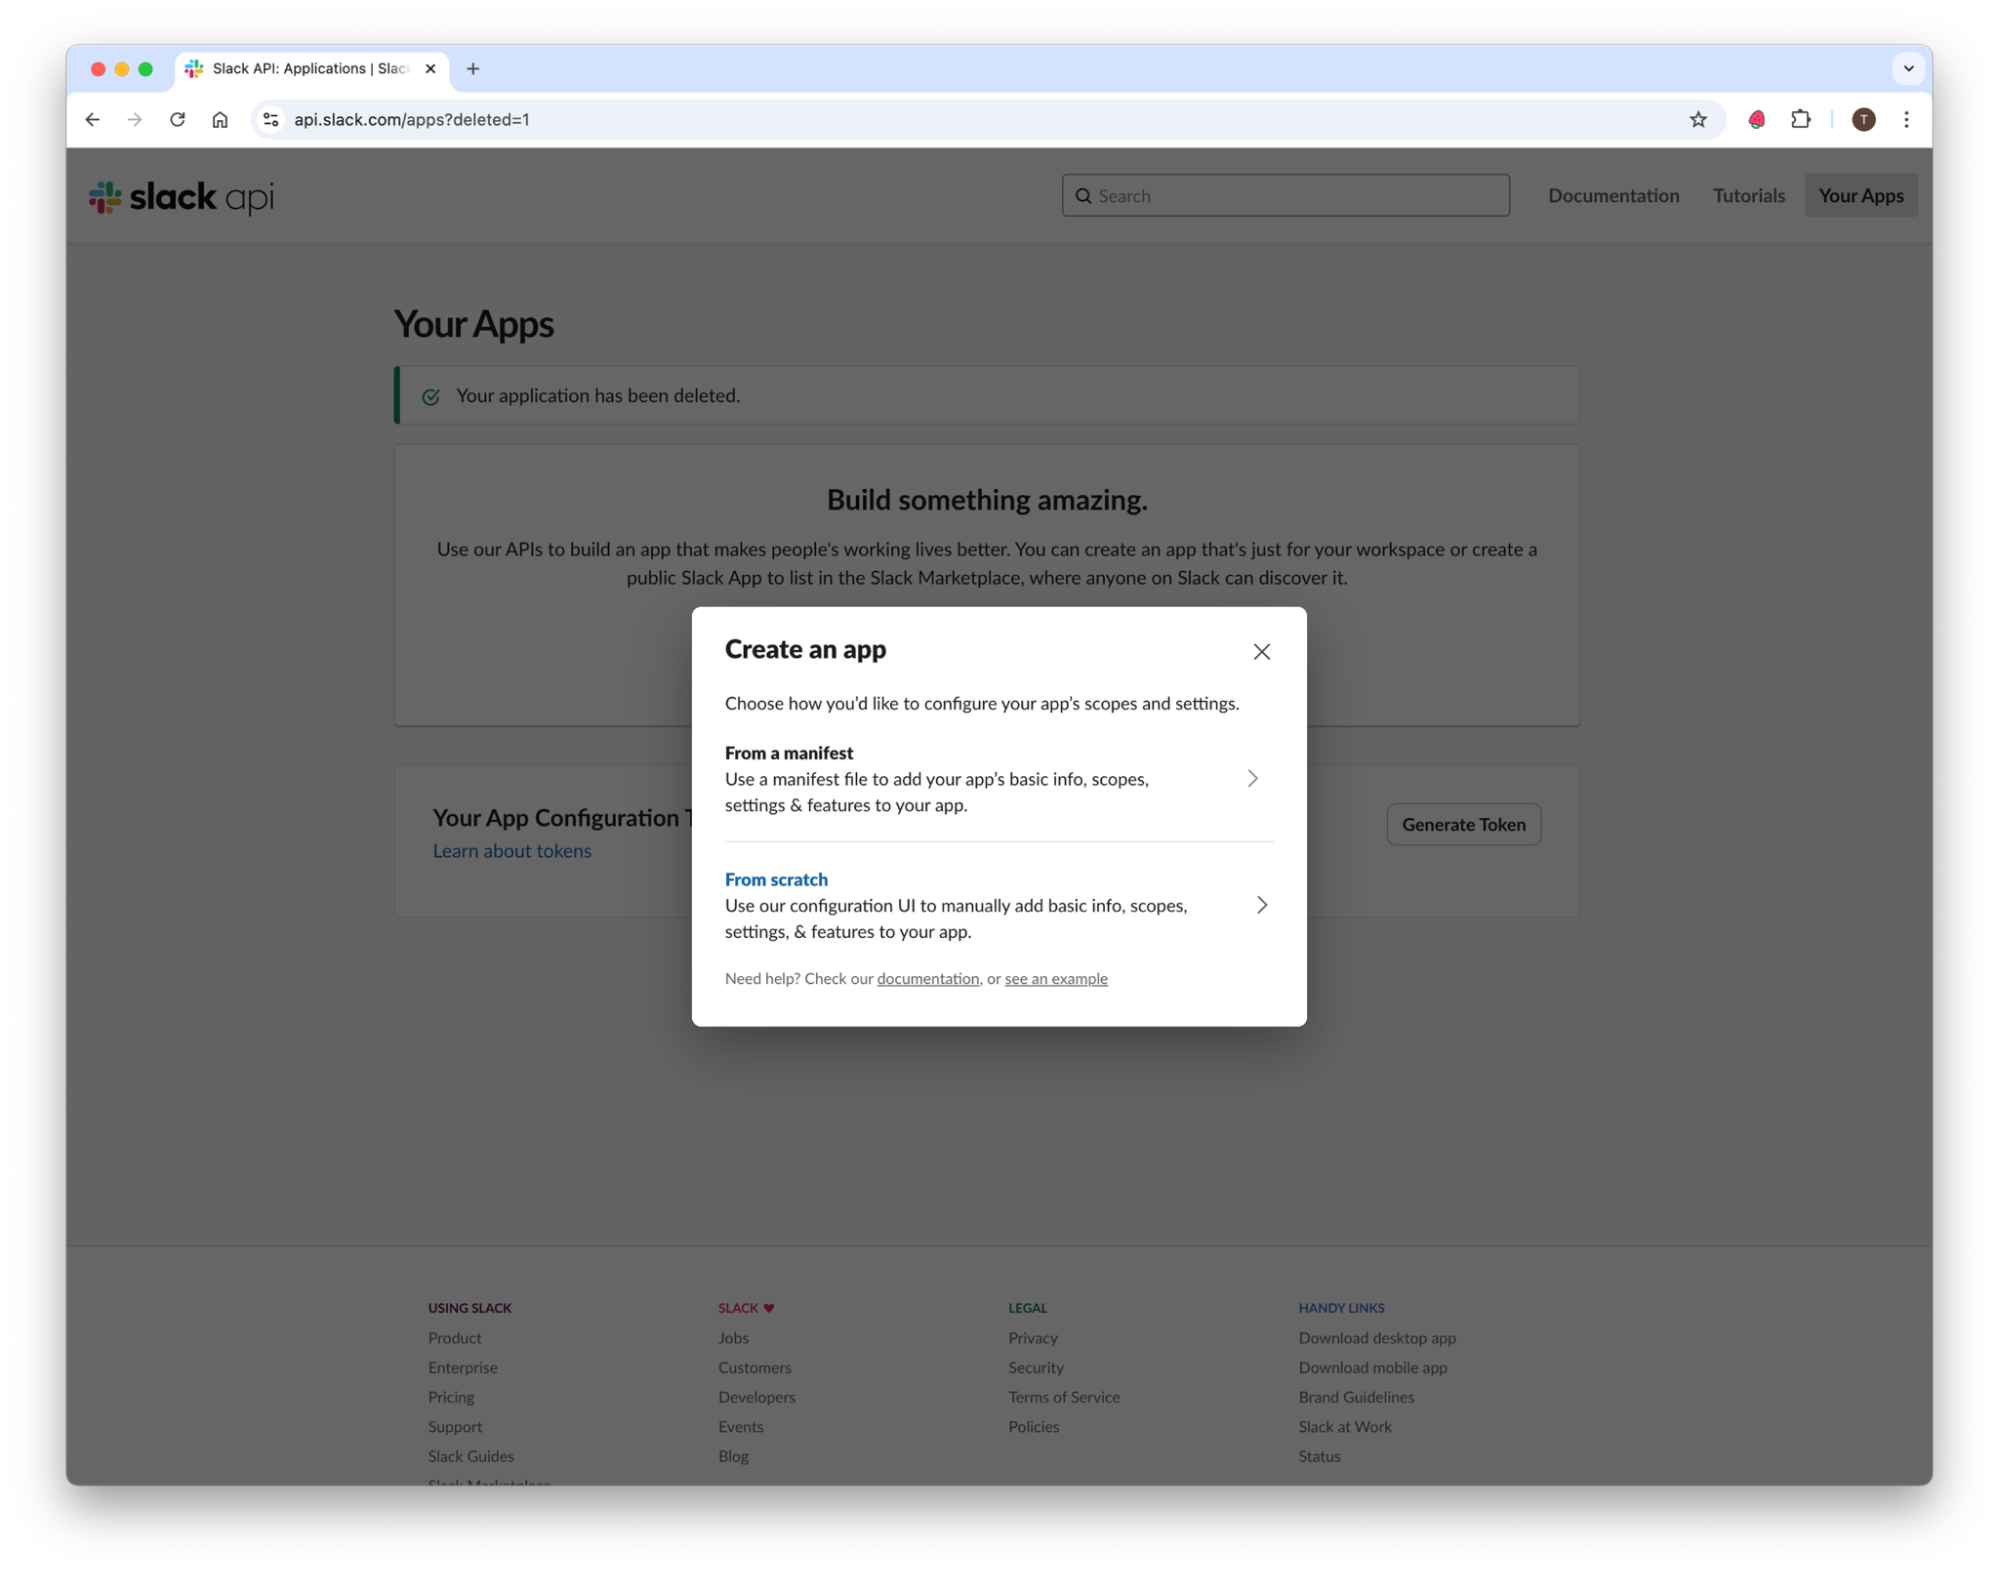Image resolution: width=1999 pixels, height=1574 pixels.
Task: Select the From a manifest heading
Action: point(788,752)
